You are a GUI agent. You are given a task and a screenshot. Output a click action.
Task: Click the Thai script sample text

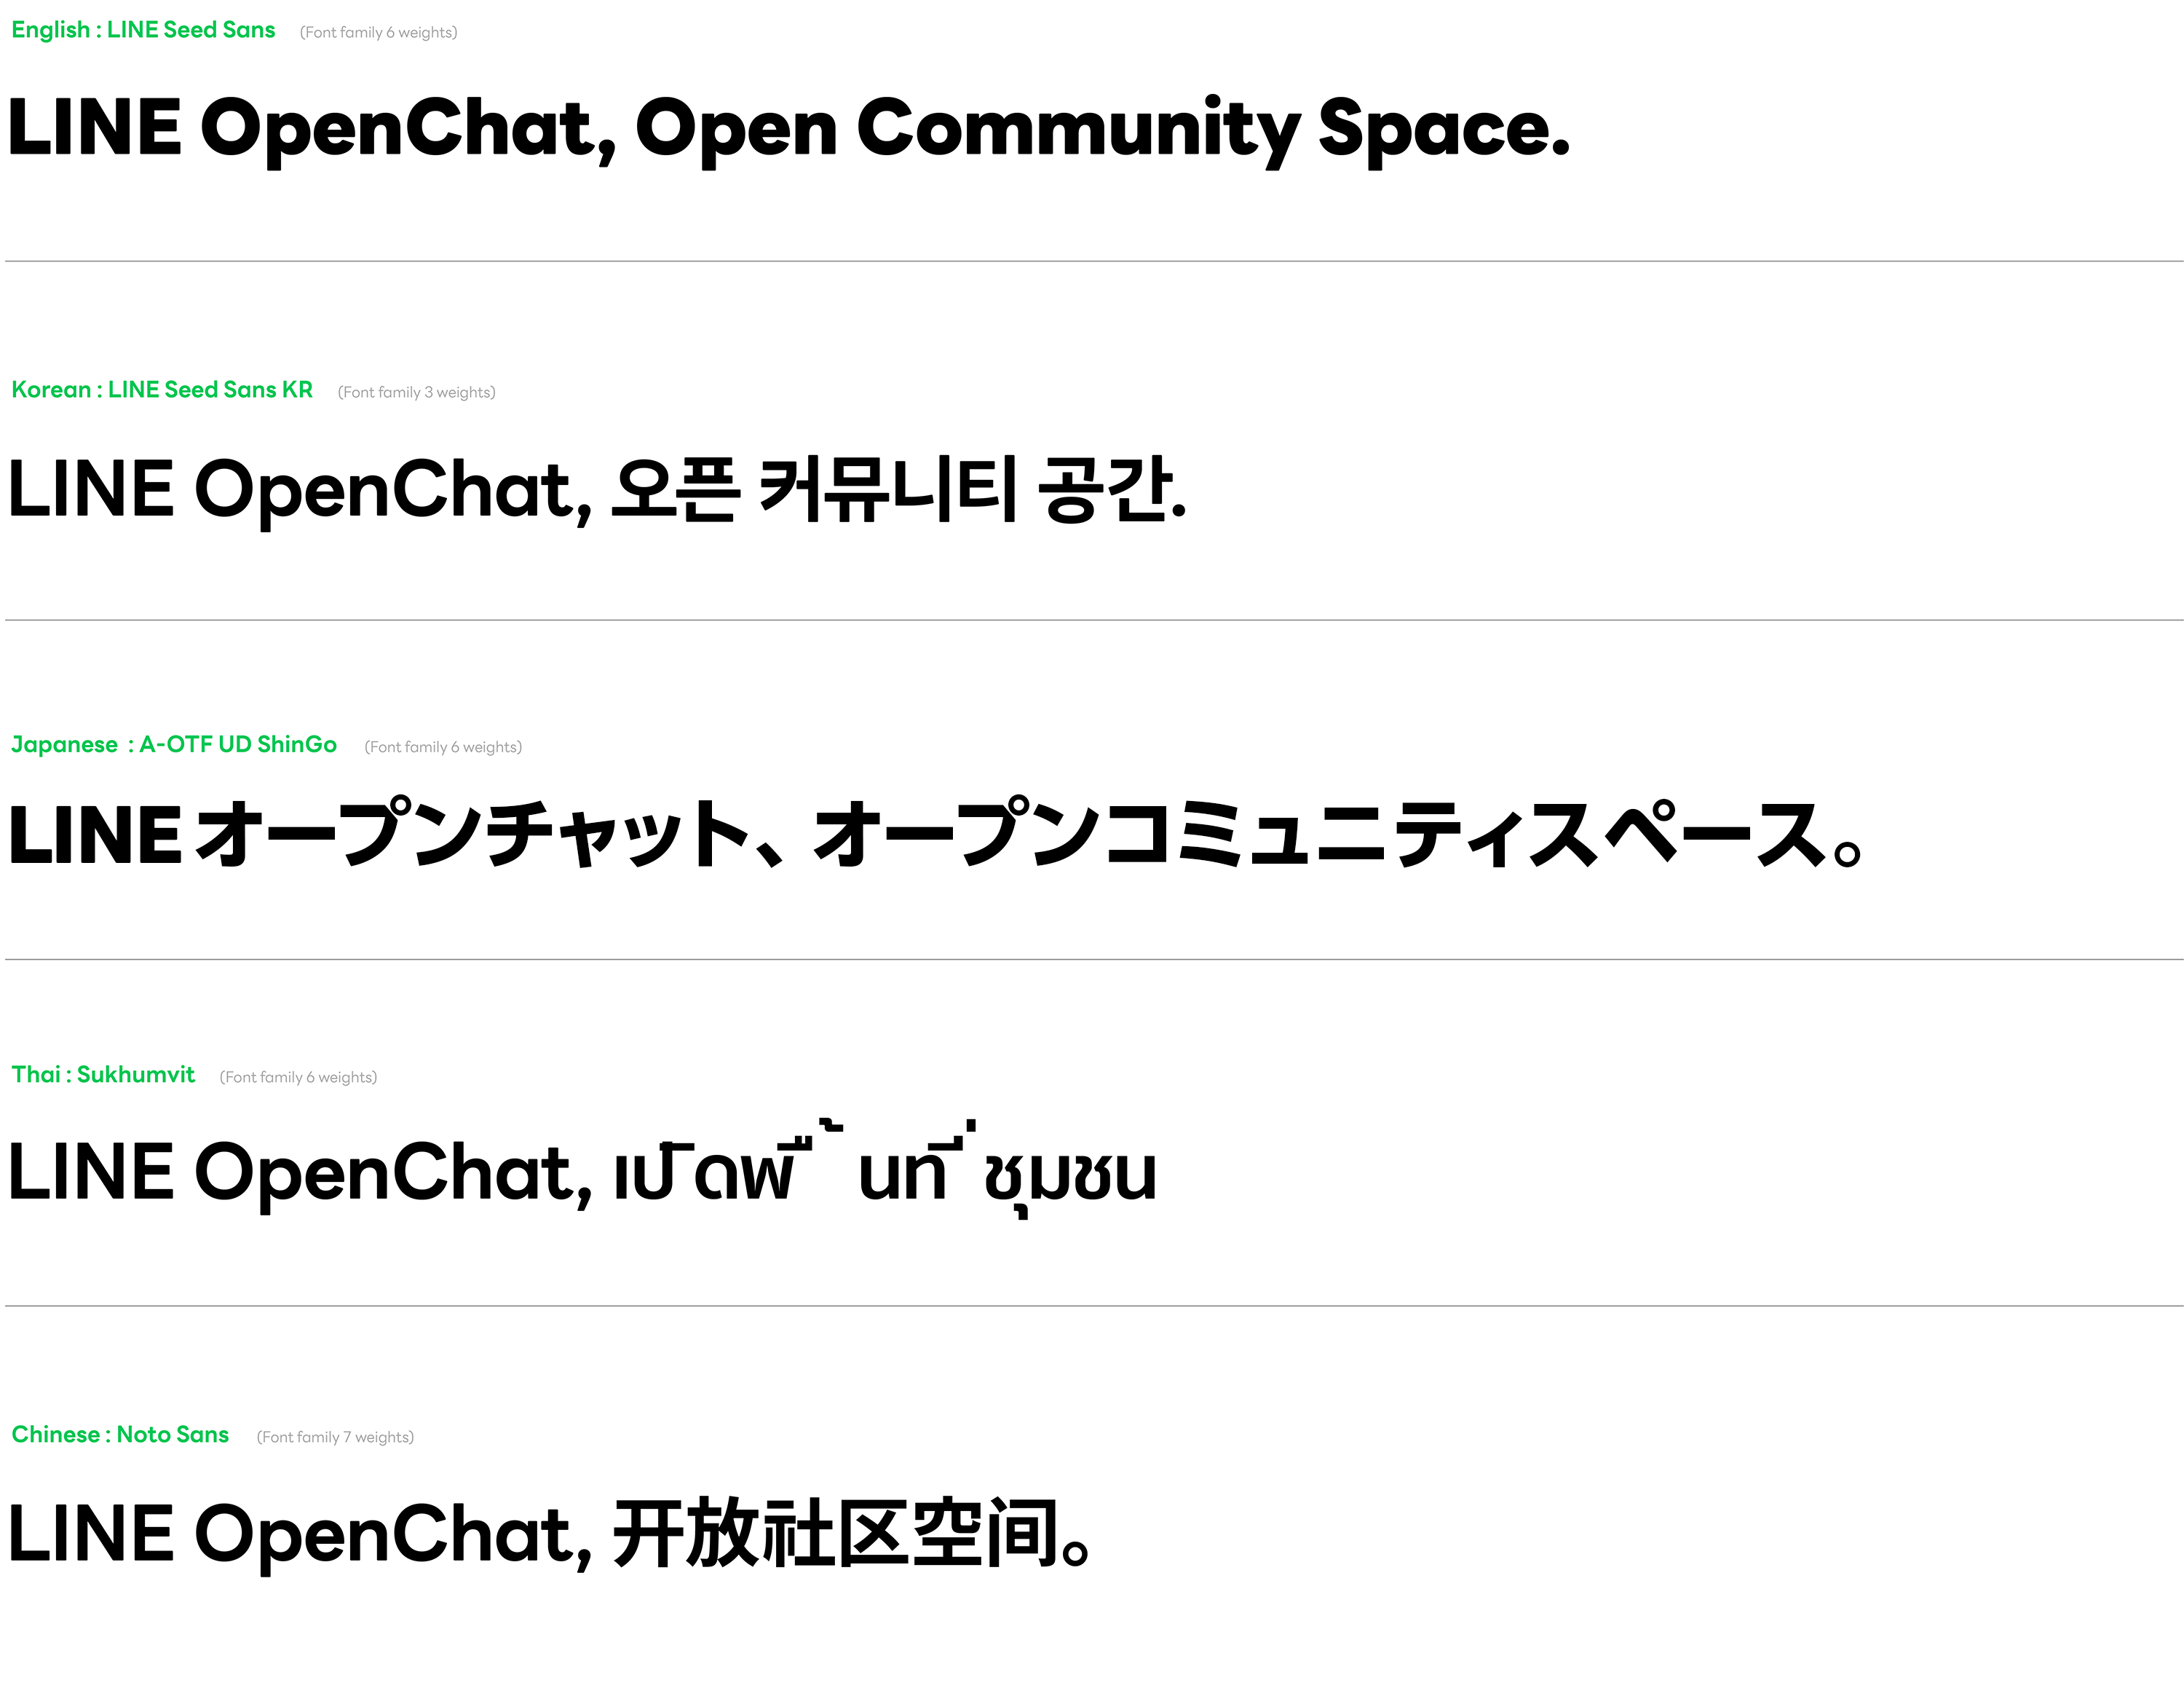click(x=885, y=1169)
